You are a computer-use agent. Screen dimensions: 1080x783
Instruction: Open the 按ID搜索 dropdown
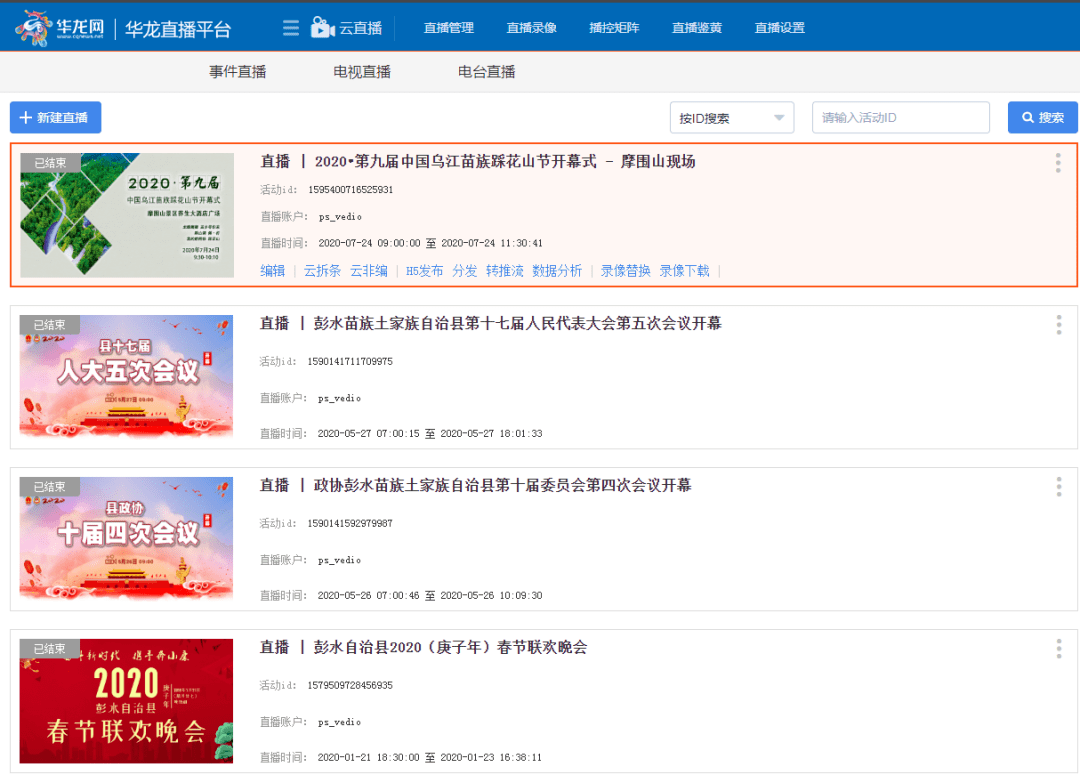tap(731, 118)
